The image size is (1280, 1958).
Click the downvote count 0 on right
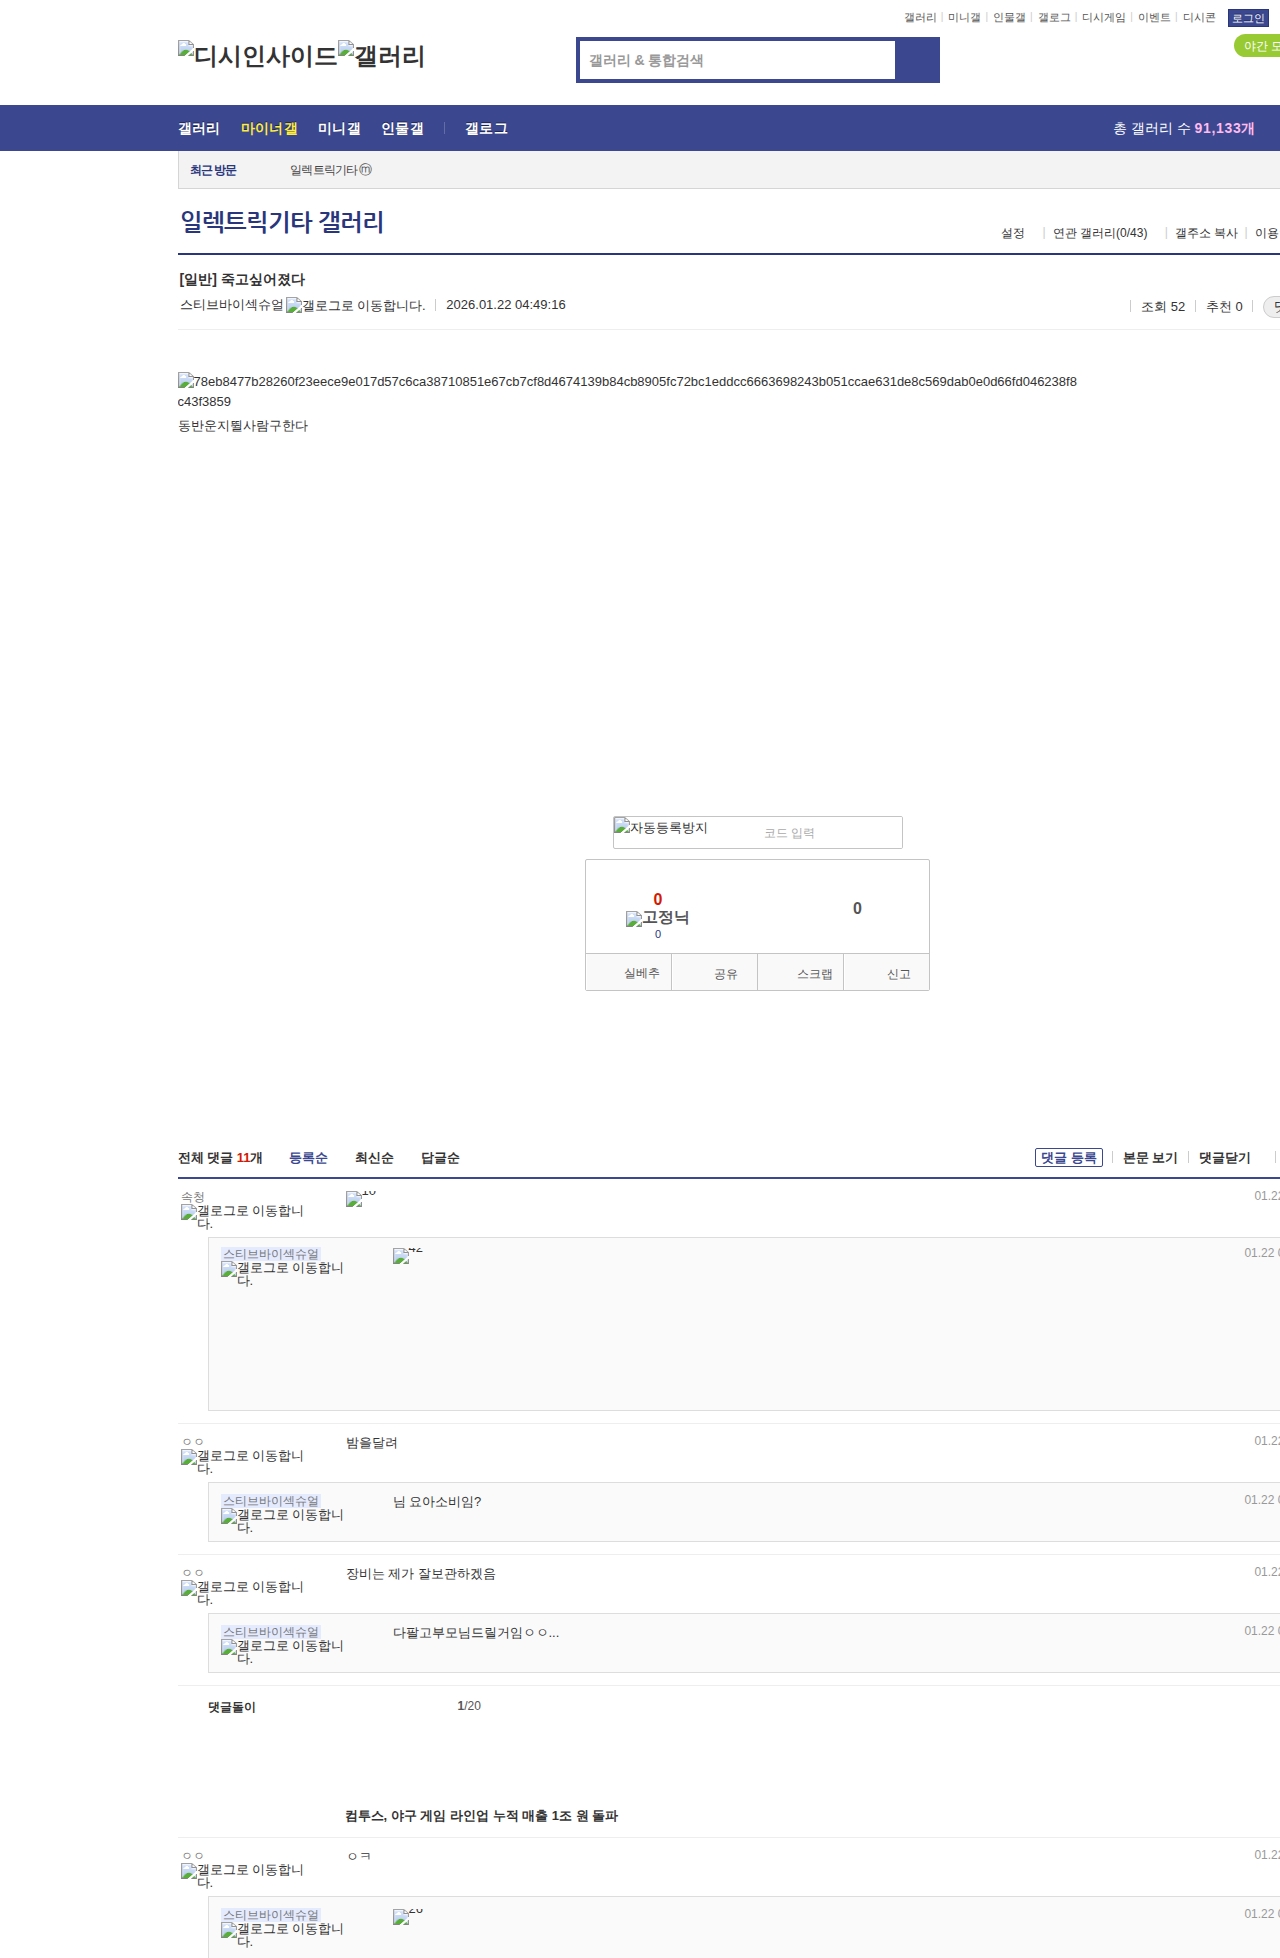(x=857, y=908)
